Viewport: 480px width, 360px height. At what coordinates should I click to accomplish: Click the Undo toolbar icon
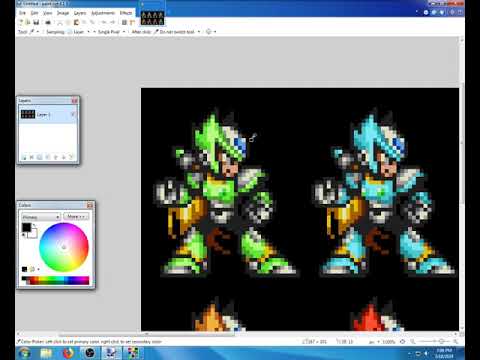coord(104,22)
